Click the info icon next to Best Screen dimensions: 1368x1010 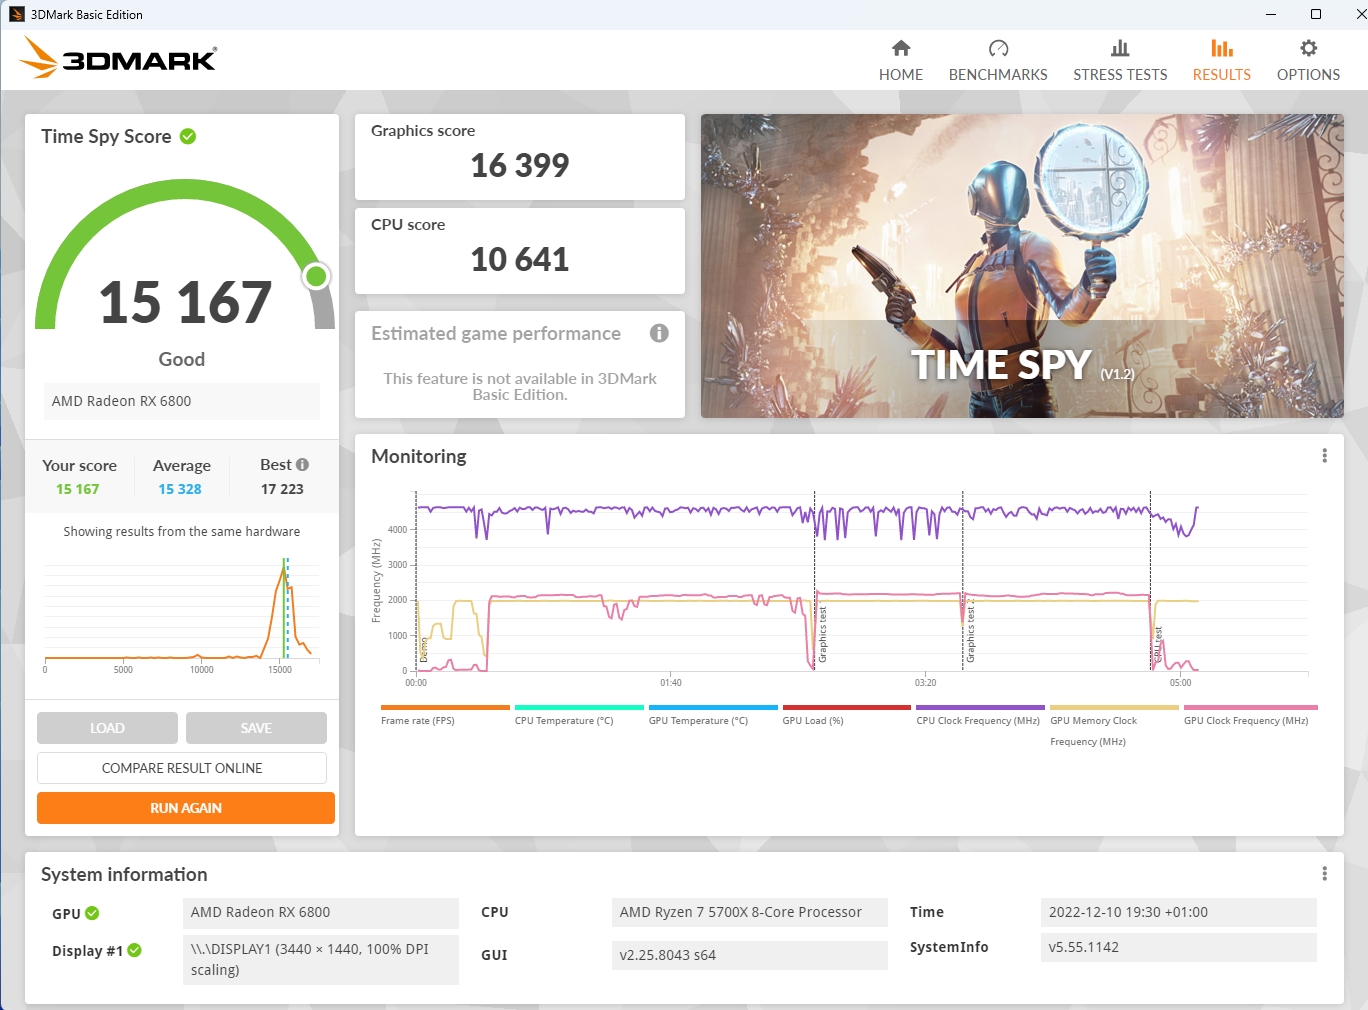tap(302, 464)
